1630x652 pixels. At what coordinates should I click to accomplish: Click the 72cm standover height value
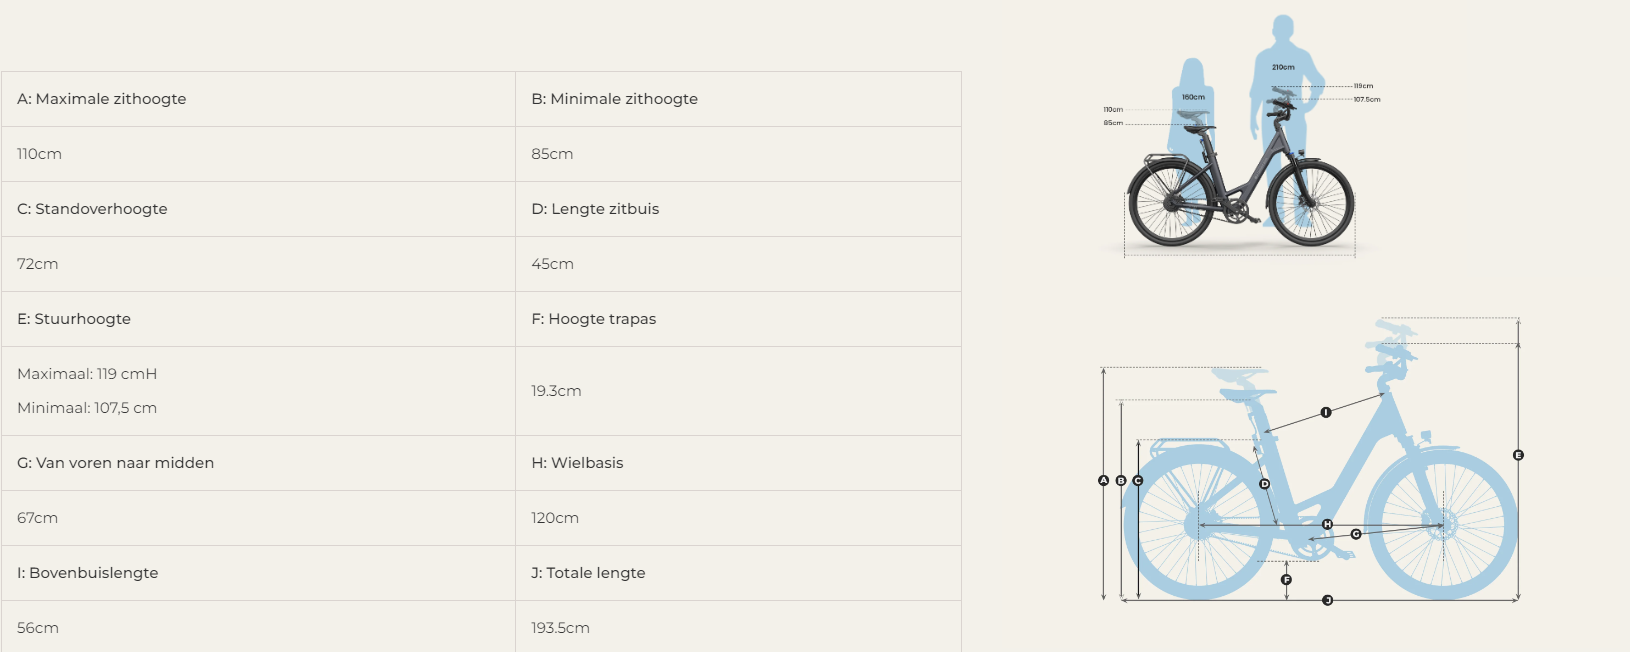point(38,264)
